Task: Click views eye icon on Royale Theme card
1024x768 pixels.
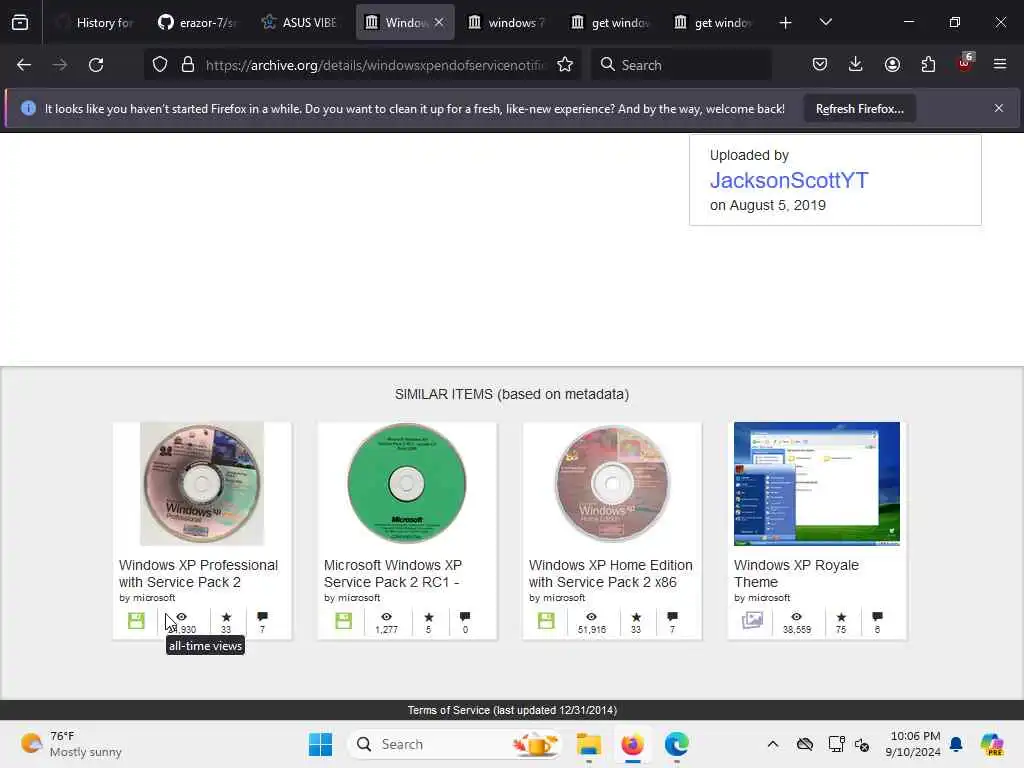Action: coord(797,616)
